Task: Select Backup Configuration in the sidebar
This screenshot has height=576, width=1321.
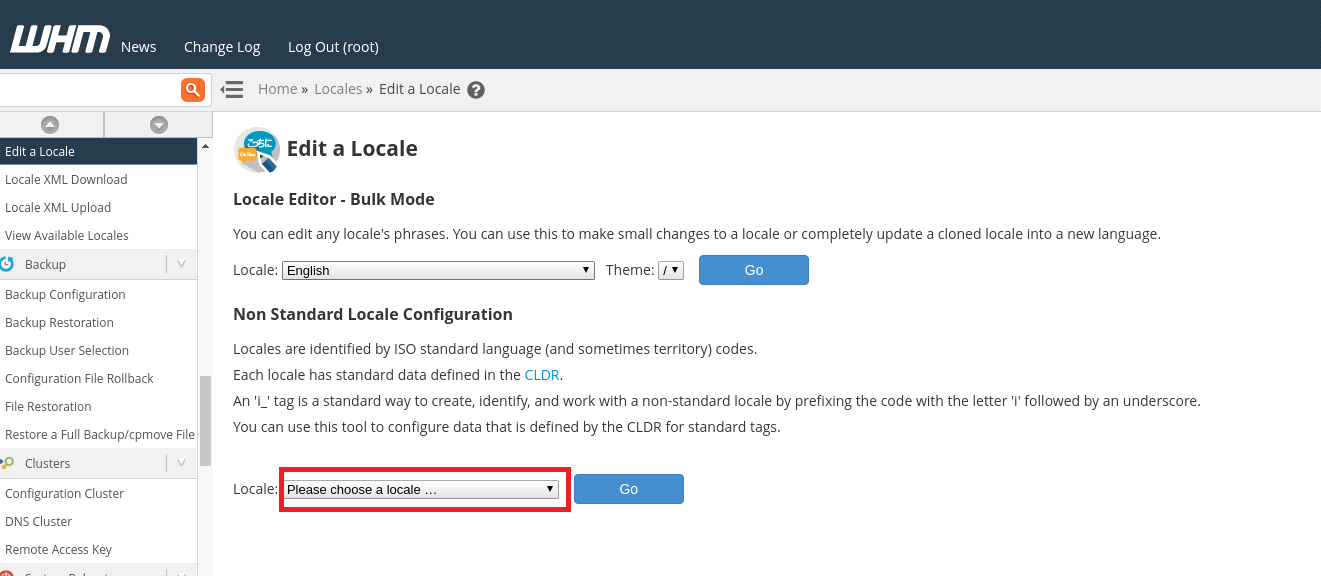Action: coord(64,294)
